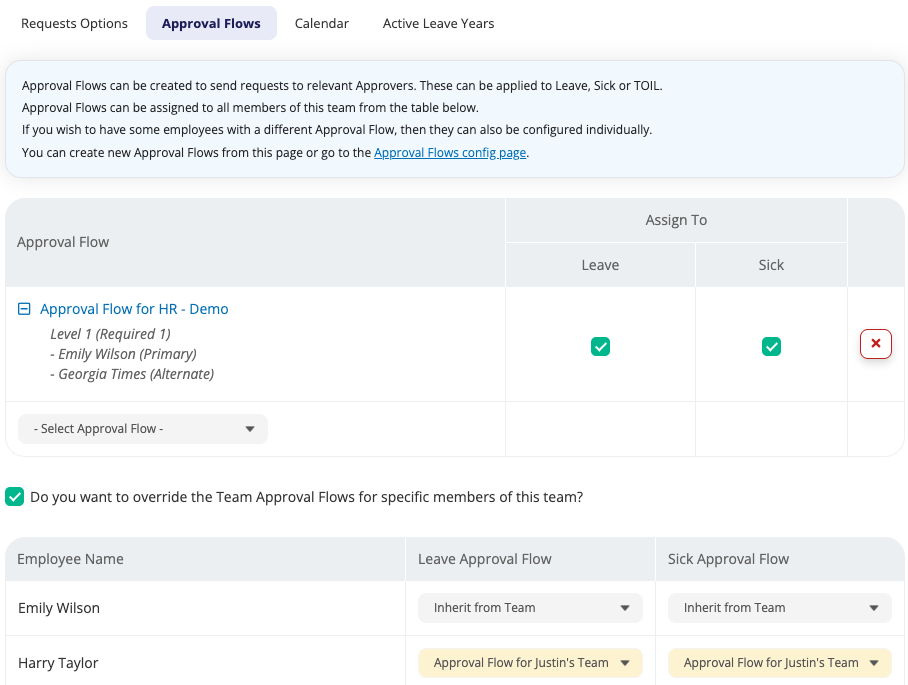Collapse the Approval Flow for HR - Demo row
The height and width of the screenshot is (685, 908).
coord(25,310)
